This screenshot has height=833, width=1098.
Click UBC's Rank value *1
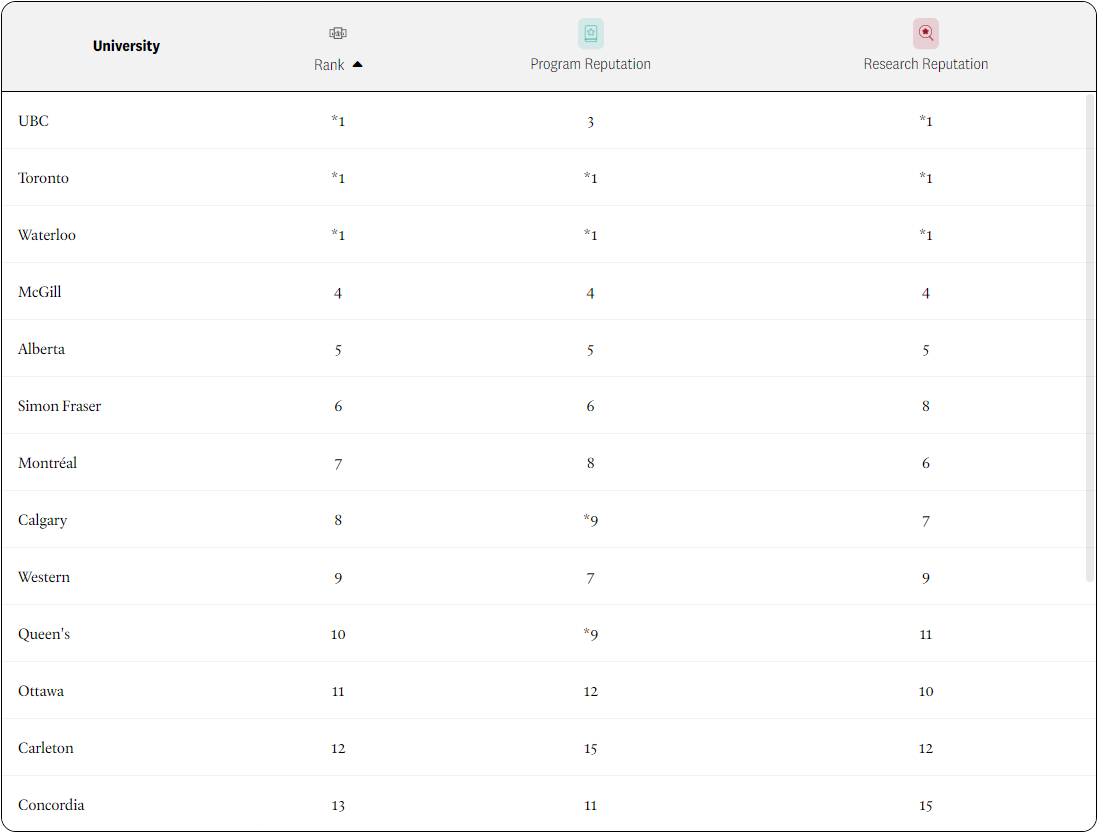tap(338, 120)
